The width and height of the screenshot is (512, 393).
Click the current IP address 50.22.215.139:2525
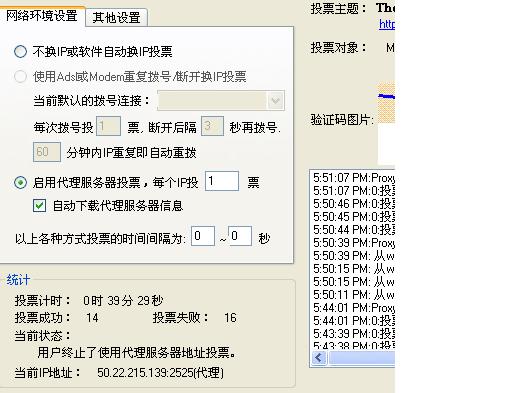(160, 373)
